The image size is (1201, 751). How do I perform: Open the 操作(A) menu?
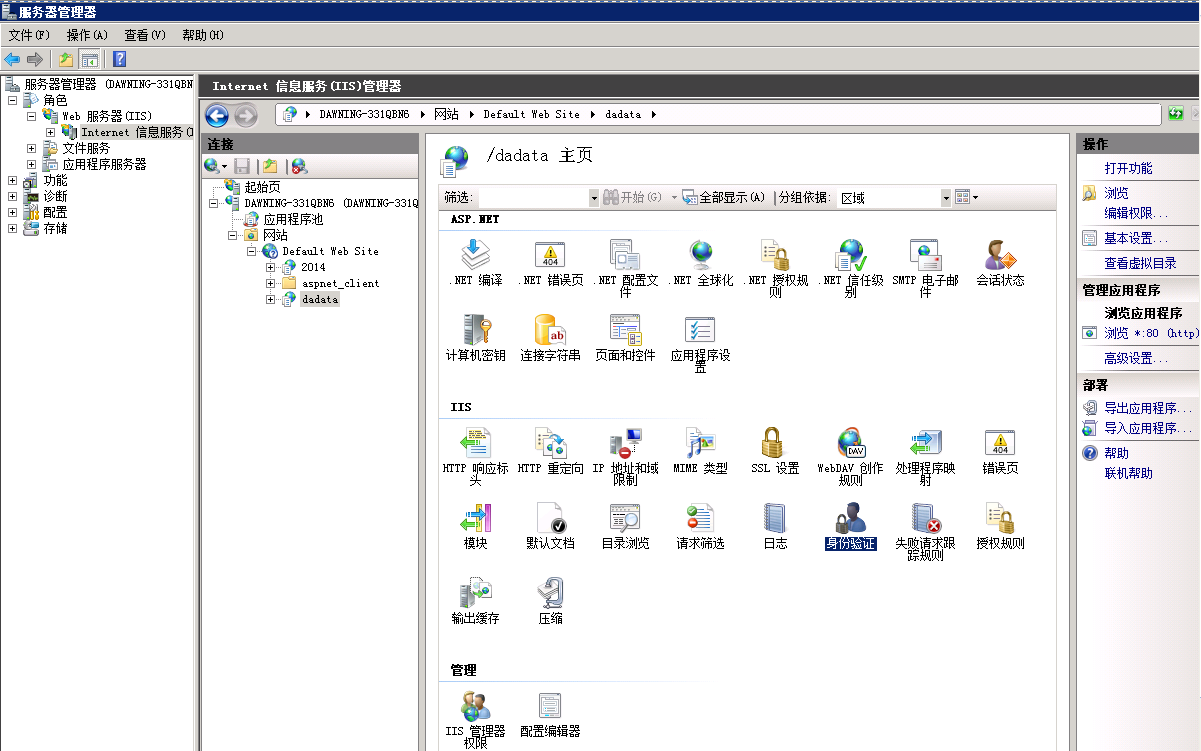(x=87, y=35)
